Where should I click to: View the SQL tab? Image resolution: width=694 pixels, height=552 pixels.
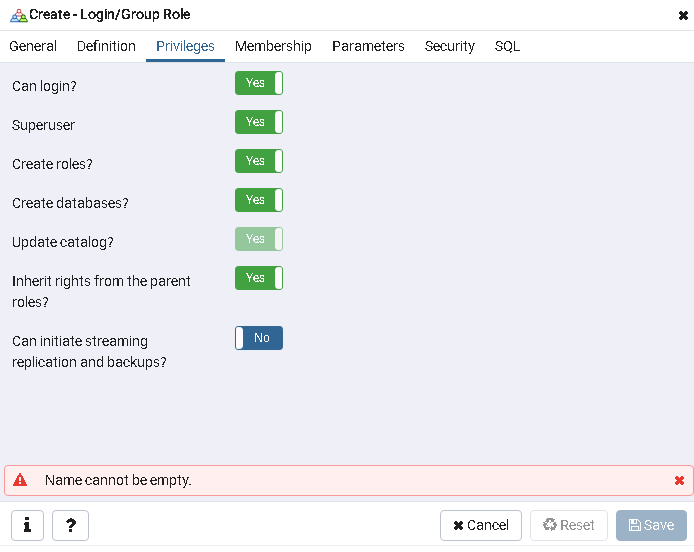507,46
